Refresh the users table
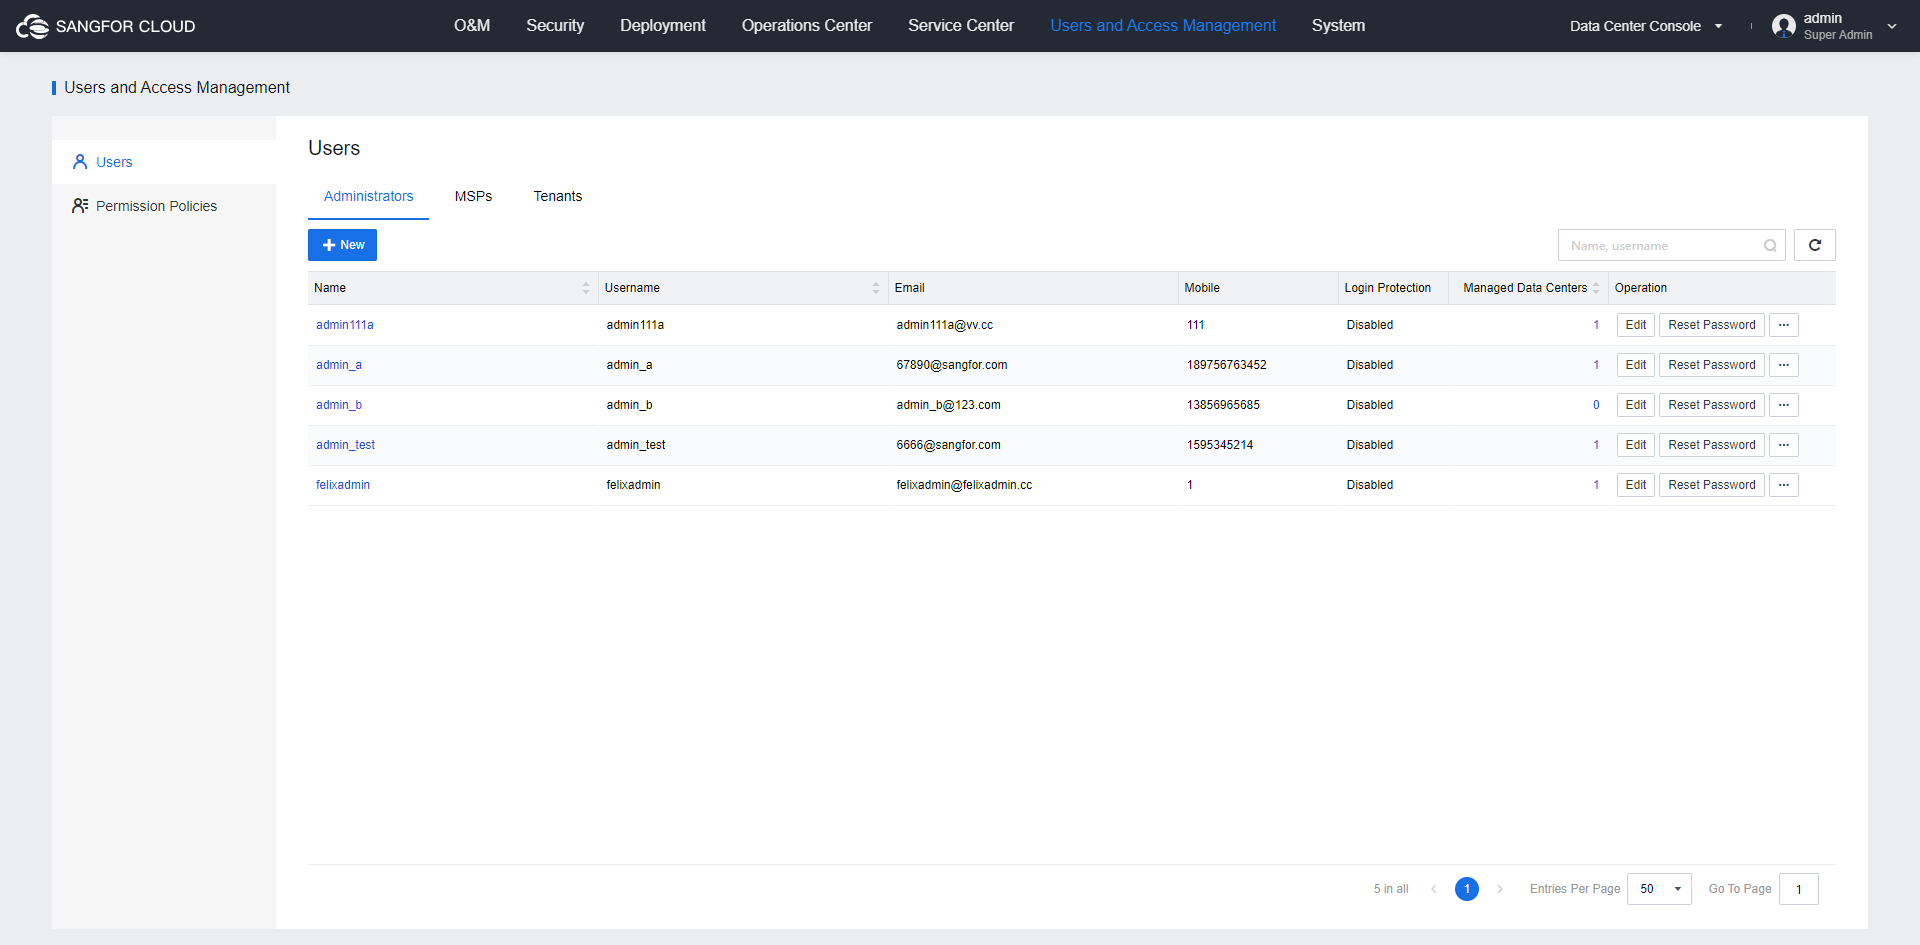 point(1814,245)
